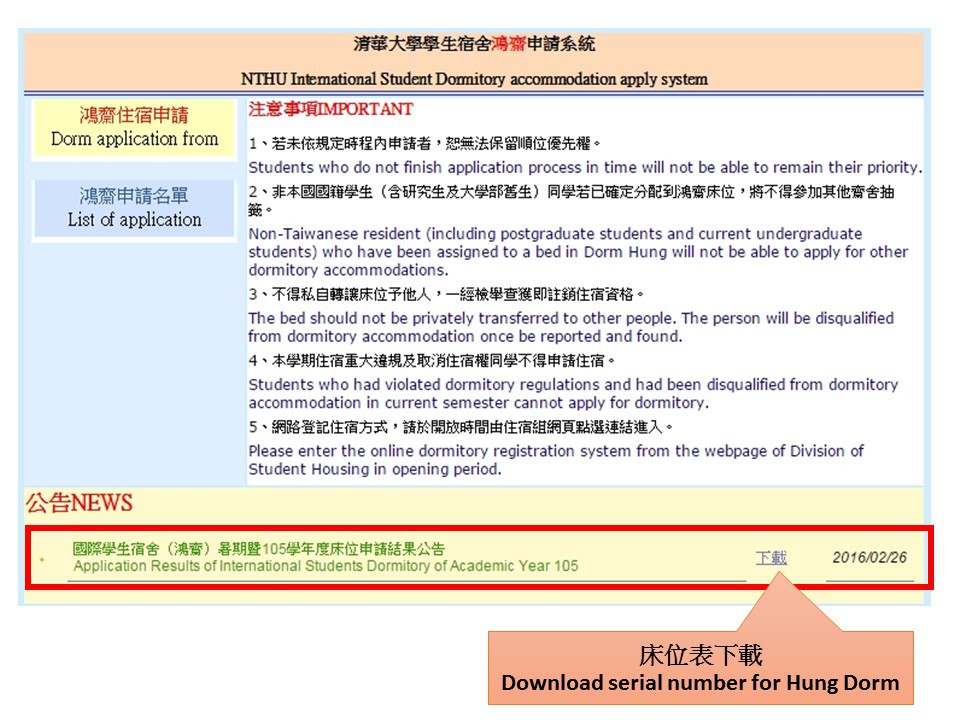960x720 pixels.
Task: Click the 'Non-Taiwanese resident' rule paragraph
Action: coord(578,252)
